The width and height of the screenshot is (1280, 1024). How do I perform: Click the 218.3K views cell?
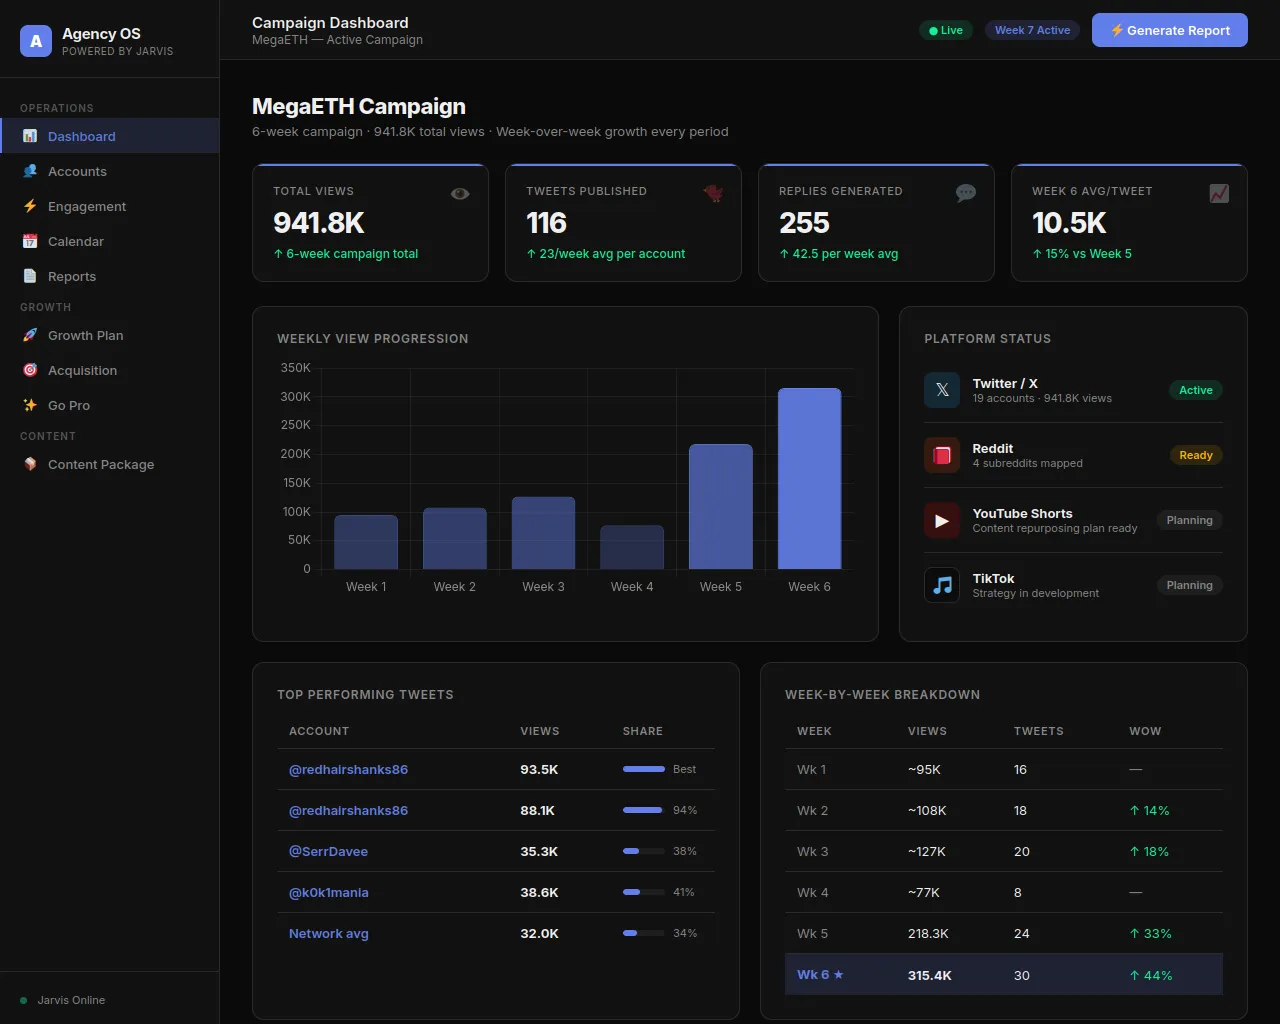(x=928, y=933)
